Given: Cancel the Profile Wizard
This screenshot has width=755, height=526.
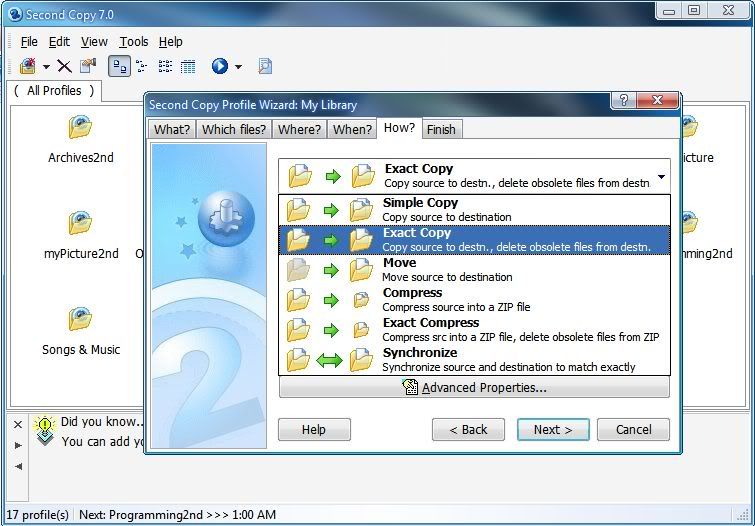Looking at the screenshot, I should [633, 430].
